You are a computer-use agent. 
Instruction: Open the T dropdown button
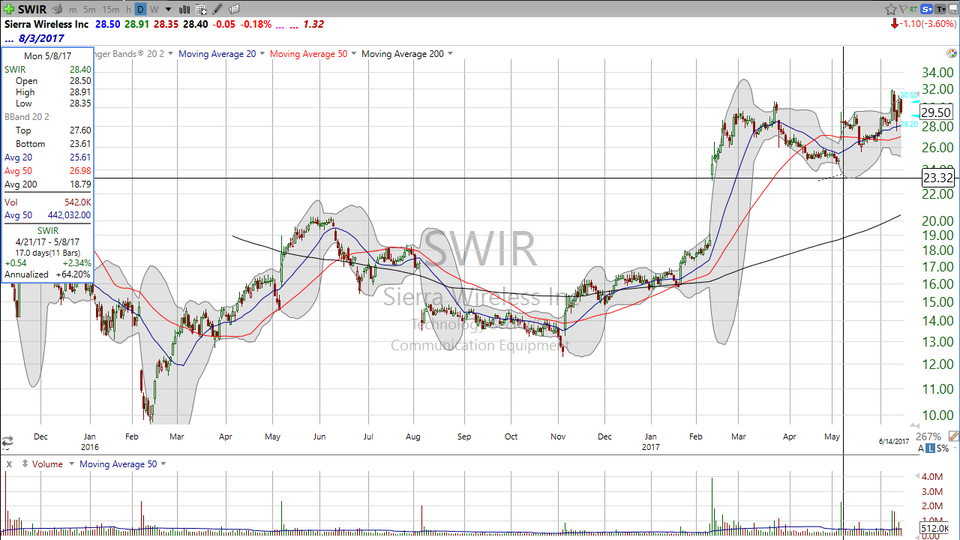pyautogui.click(x=940, y=9)
